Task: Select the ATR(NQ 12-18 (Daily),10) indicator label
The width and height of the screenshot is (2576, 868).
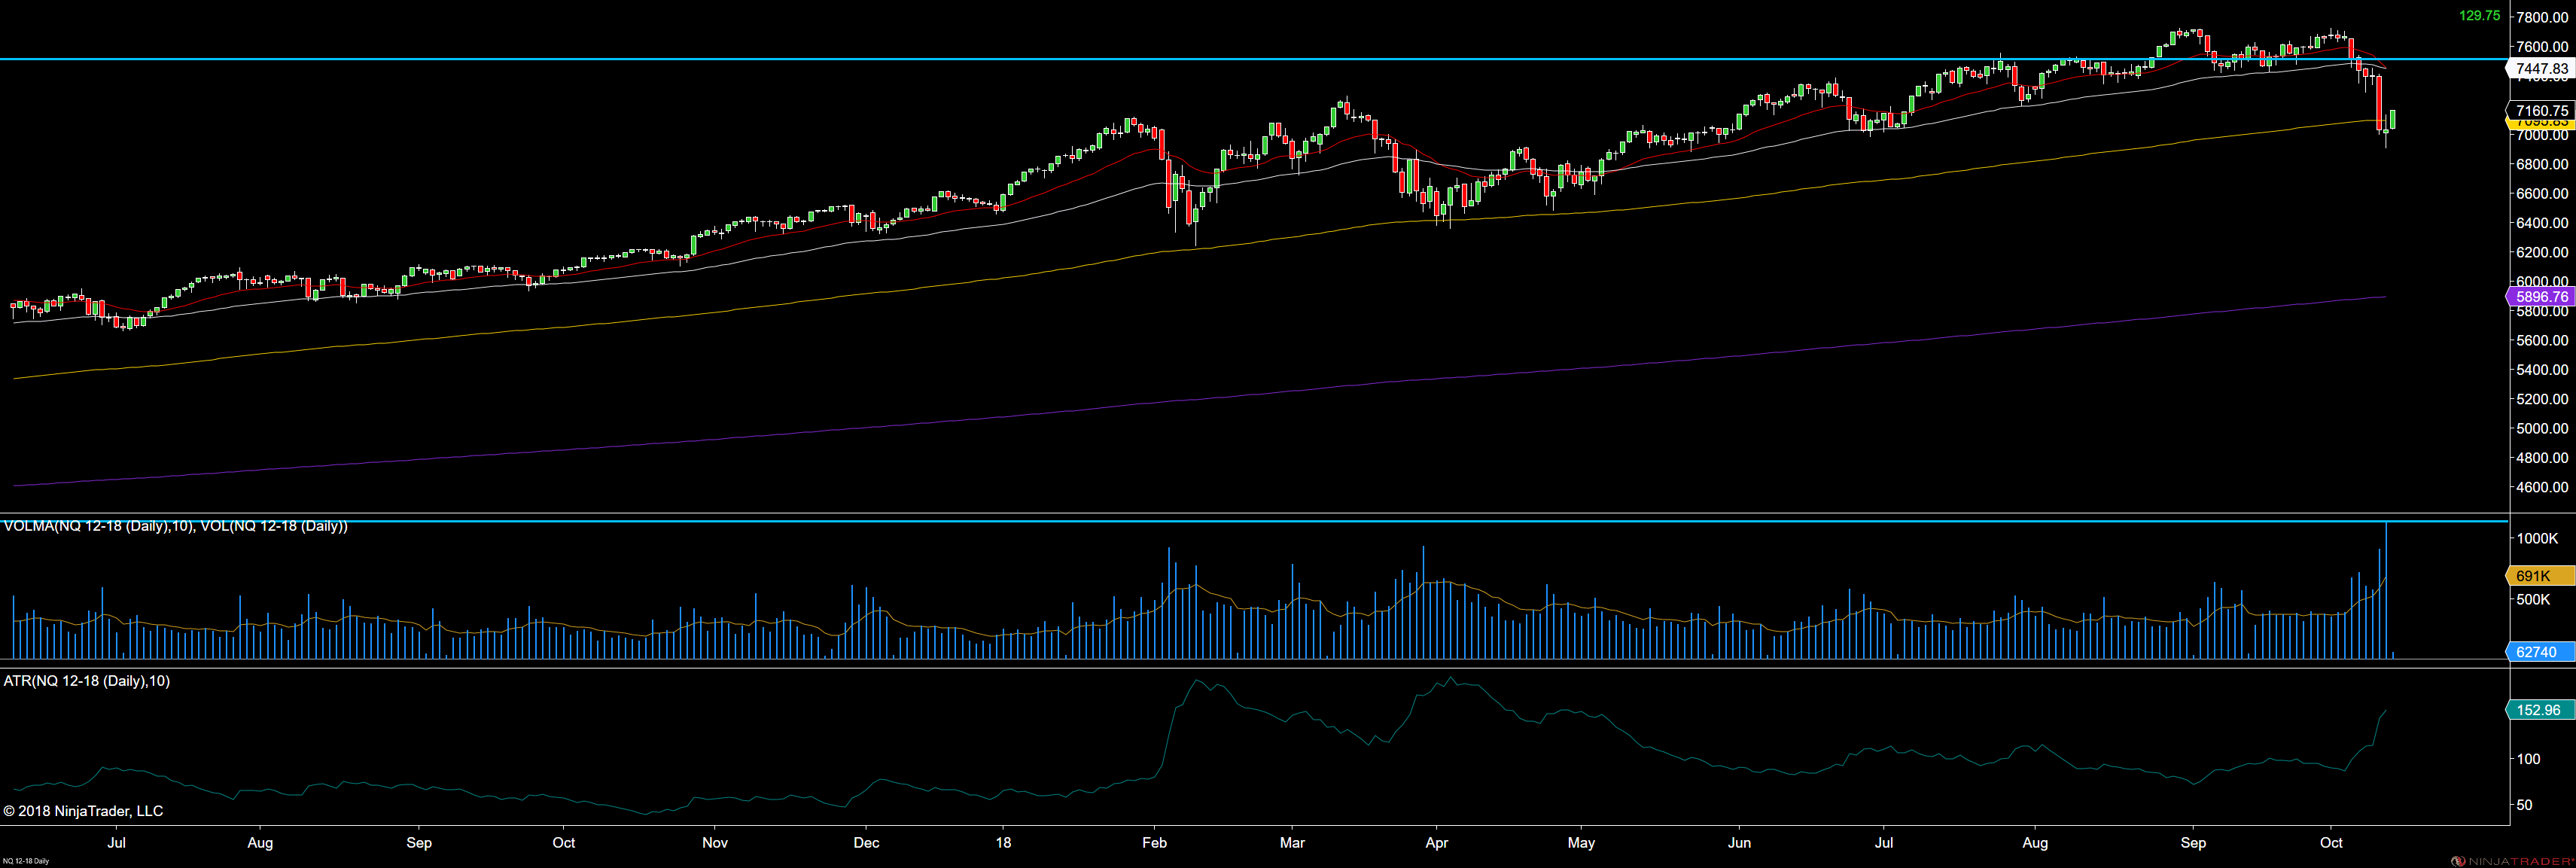Action: 87,681
